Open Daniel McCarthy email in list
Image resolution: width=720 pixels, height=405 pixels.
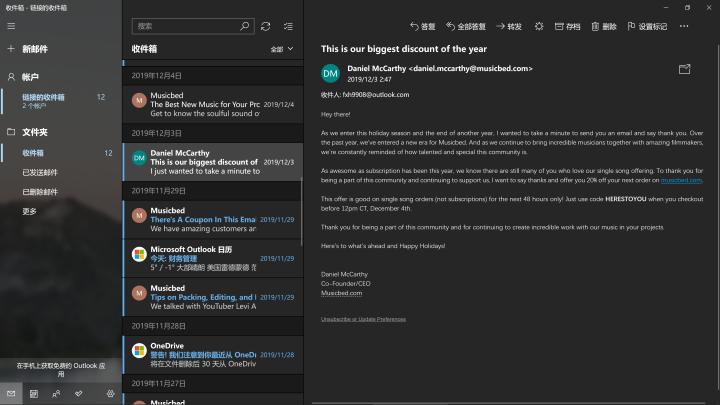pos(213,162)
